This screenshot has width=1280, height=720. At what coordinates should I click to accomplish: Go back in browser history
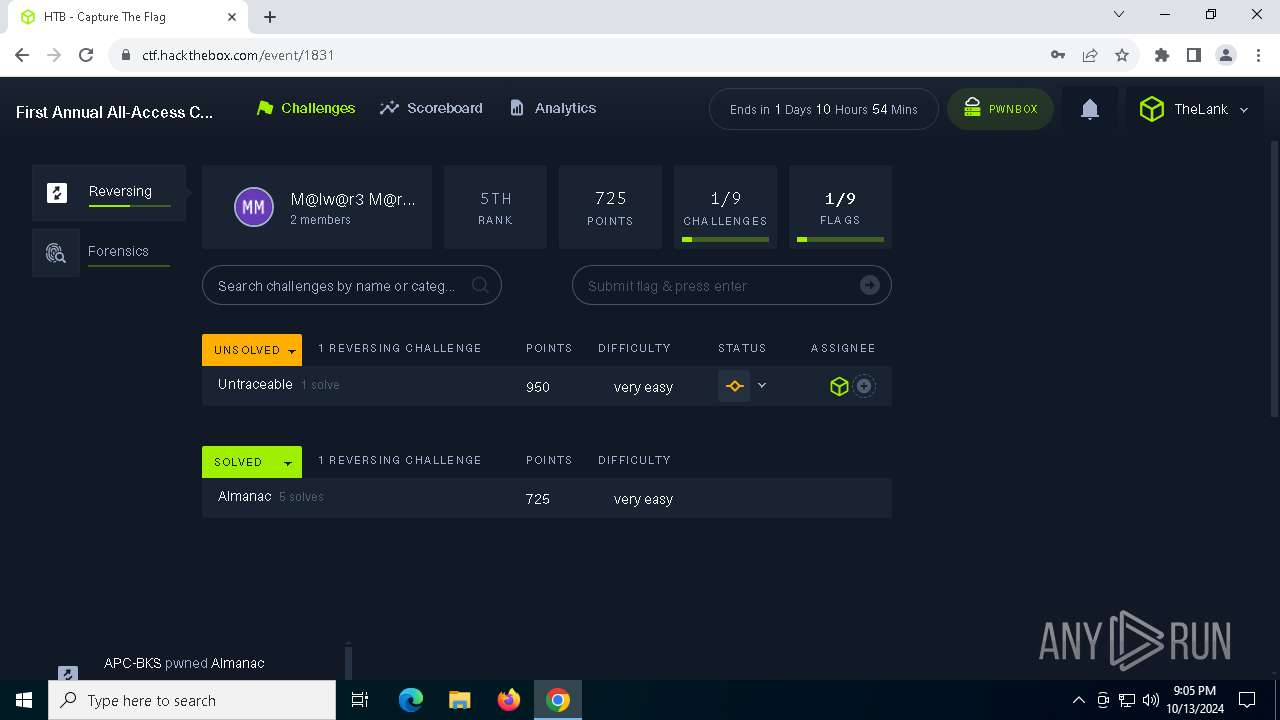[22, 55]
